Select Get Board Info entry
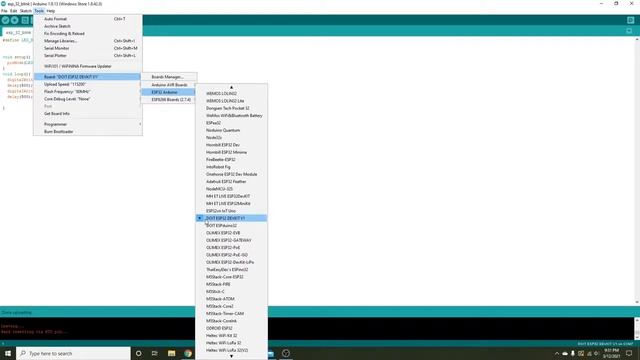 [x=88, y=113]
